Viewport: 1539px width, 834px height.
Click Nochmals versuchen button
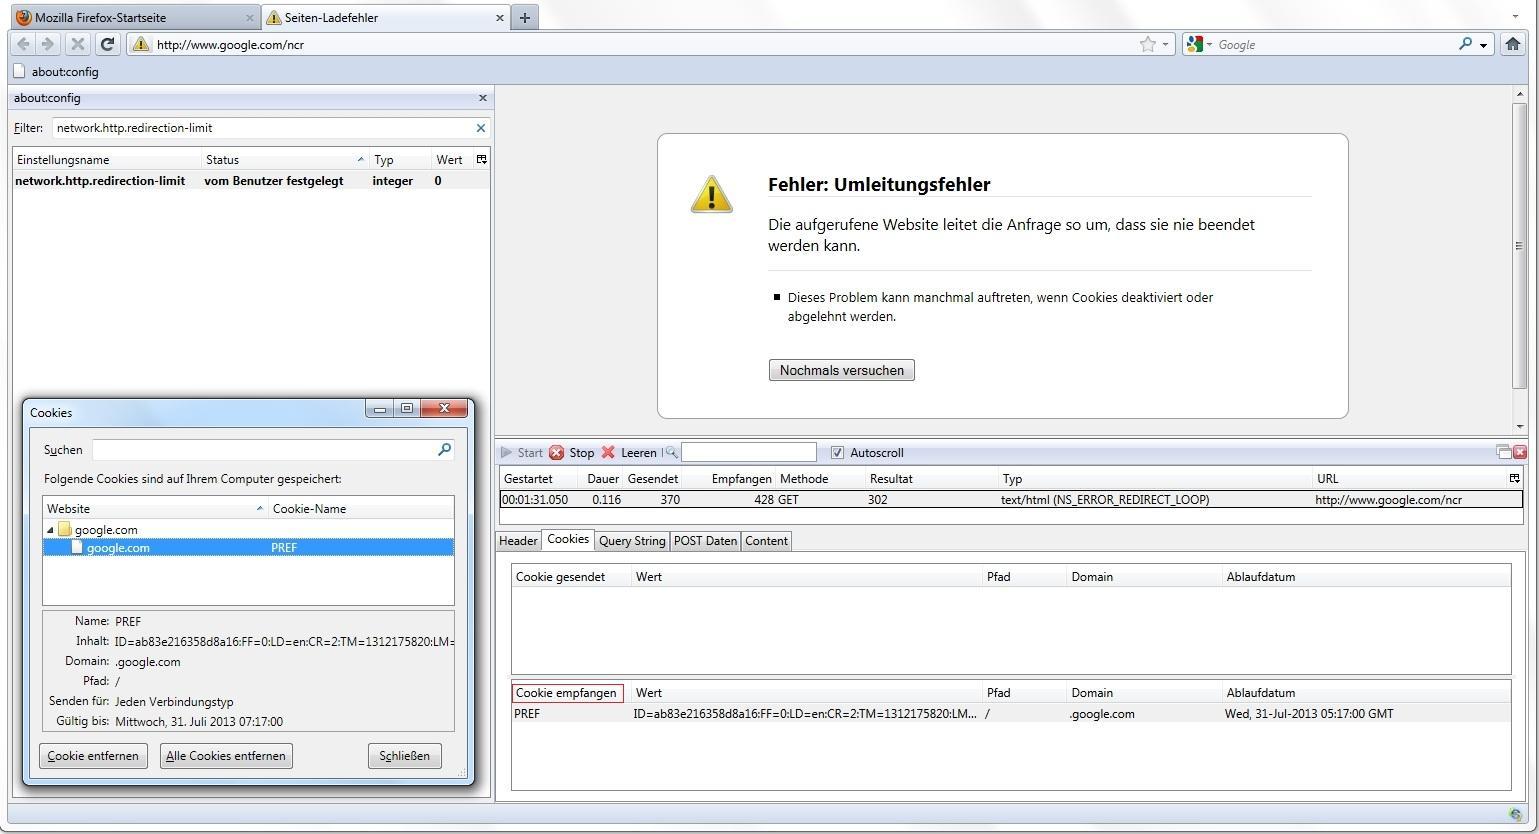coord(841,370)
